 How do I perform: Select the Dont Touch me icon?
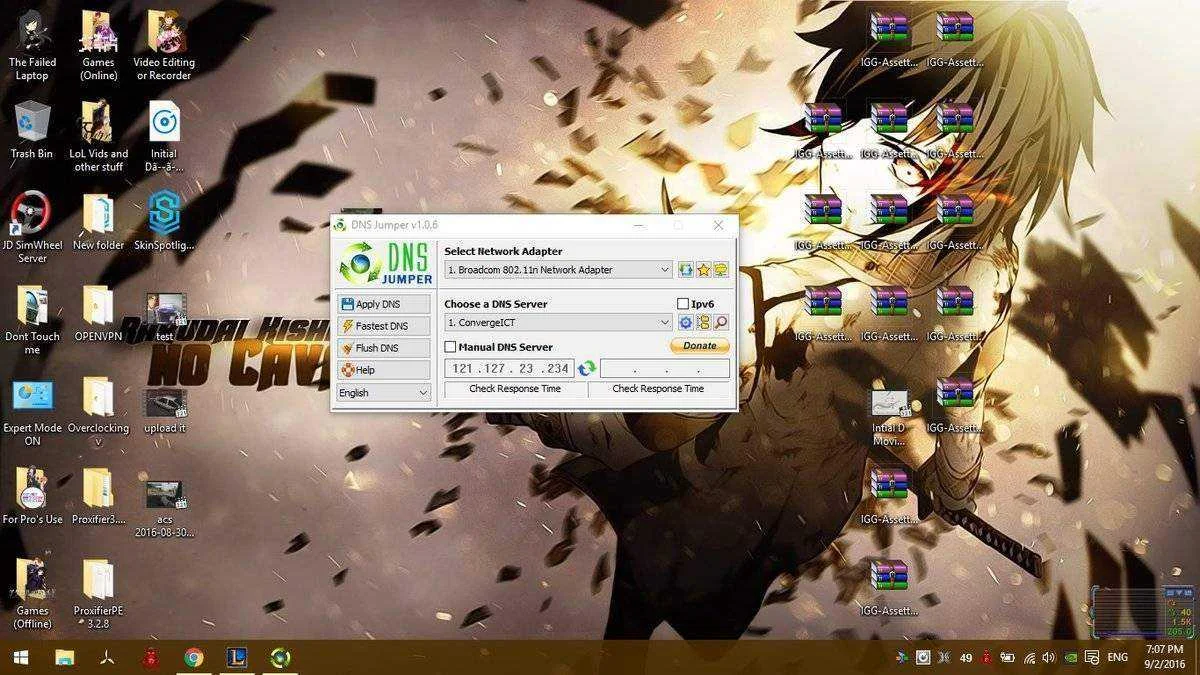pos(32,320)
